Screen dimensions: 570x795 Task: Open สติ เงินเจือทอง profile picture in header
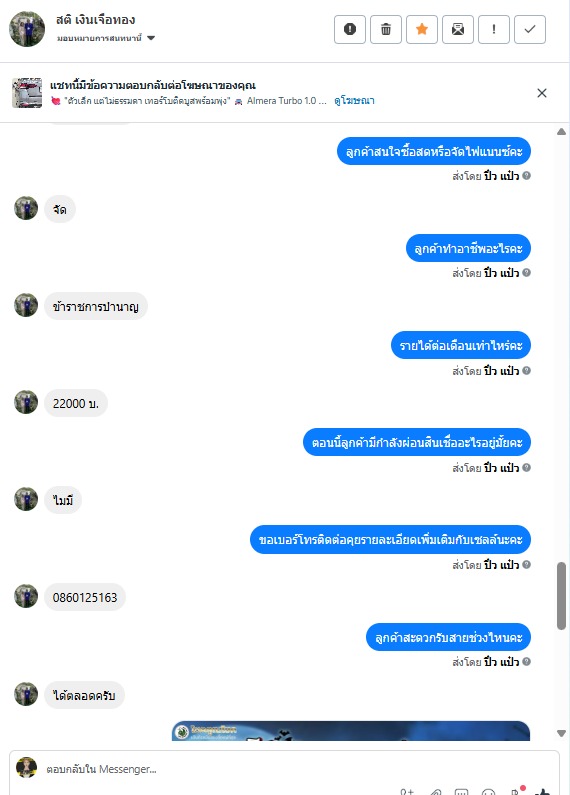coord(27,29)
